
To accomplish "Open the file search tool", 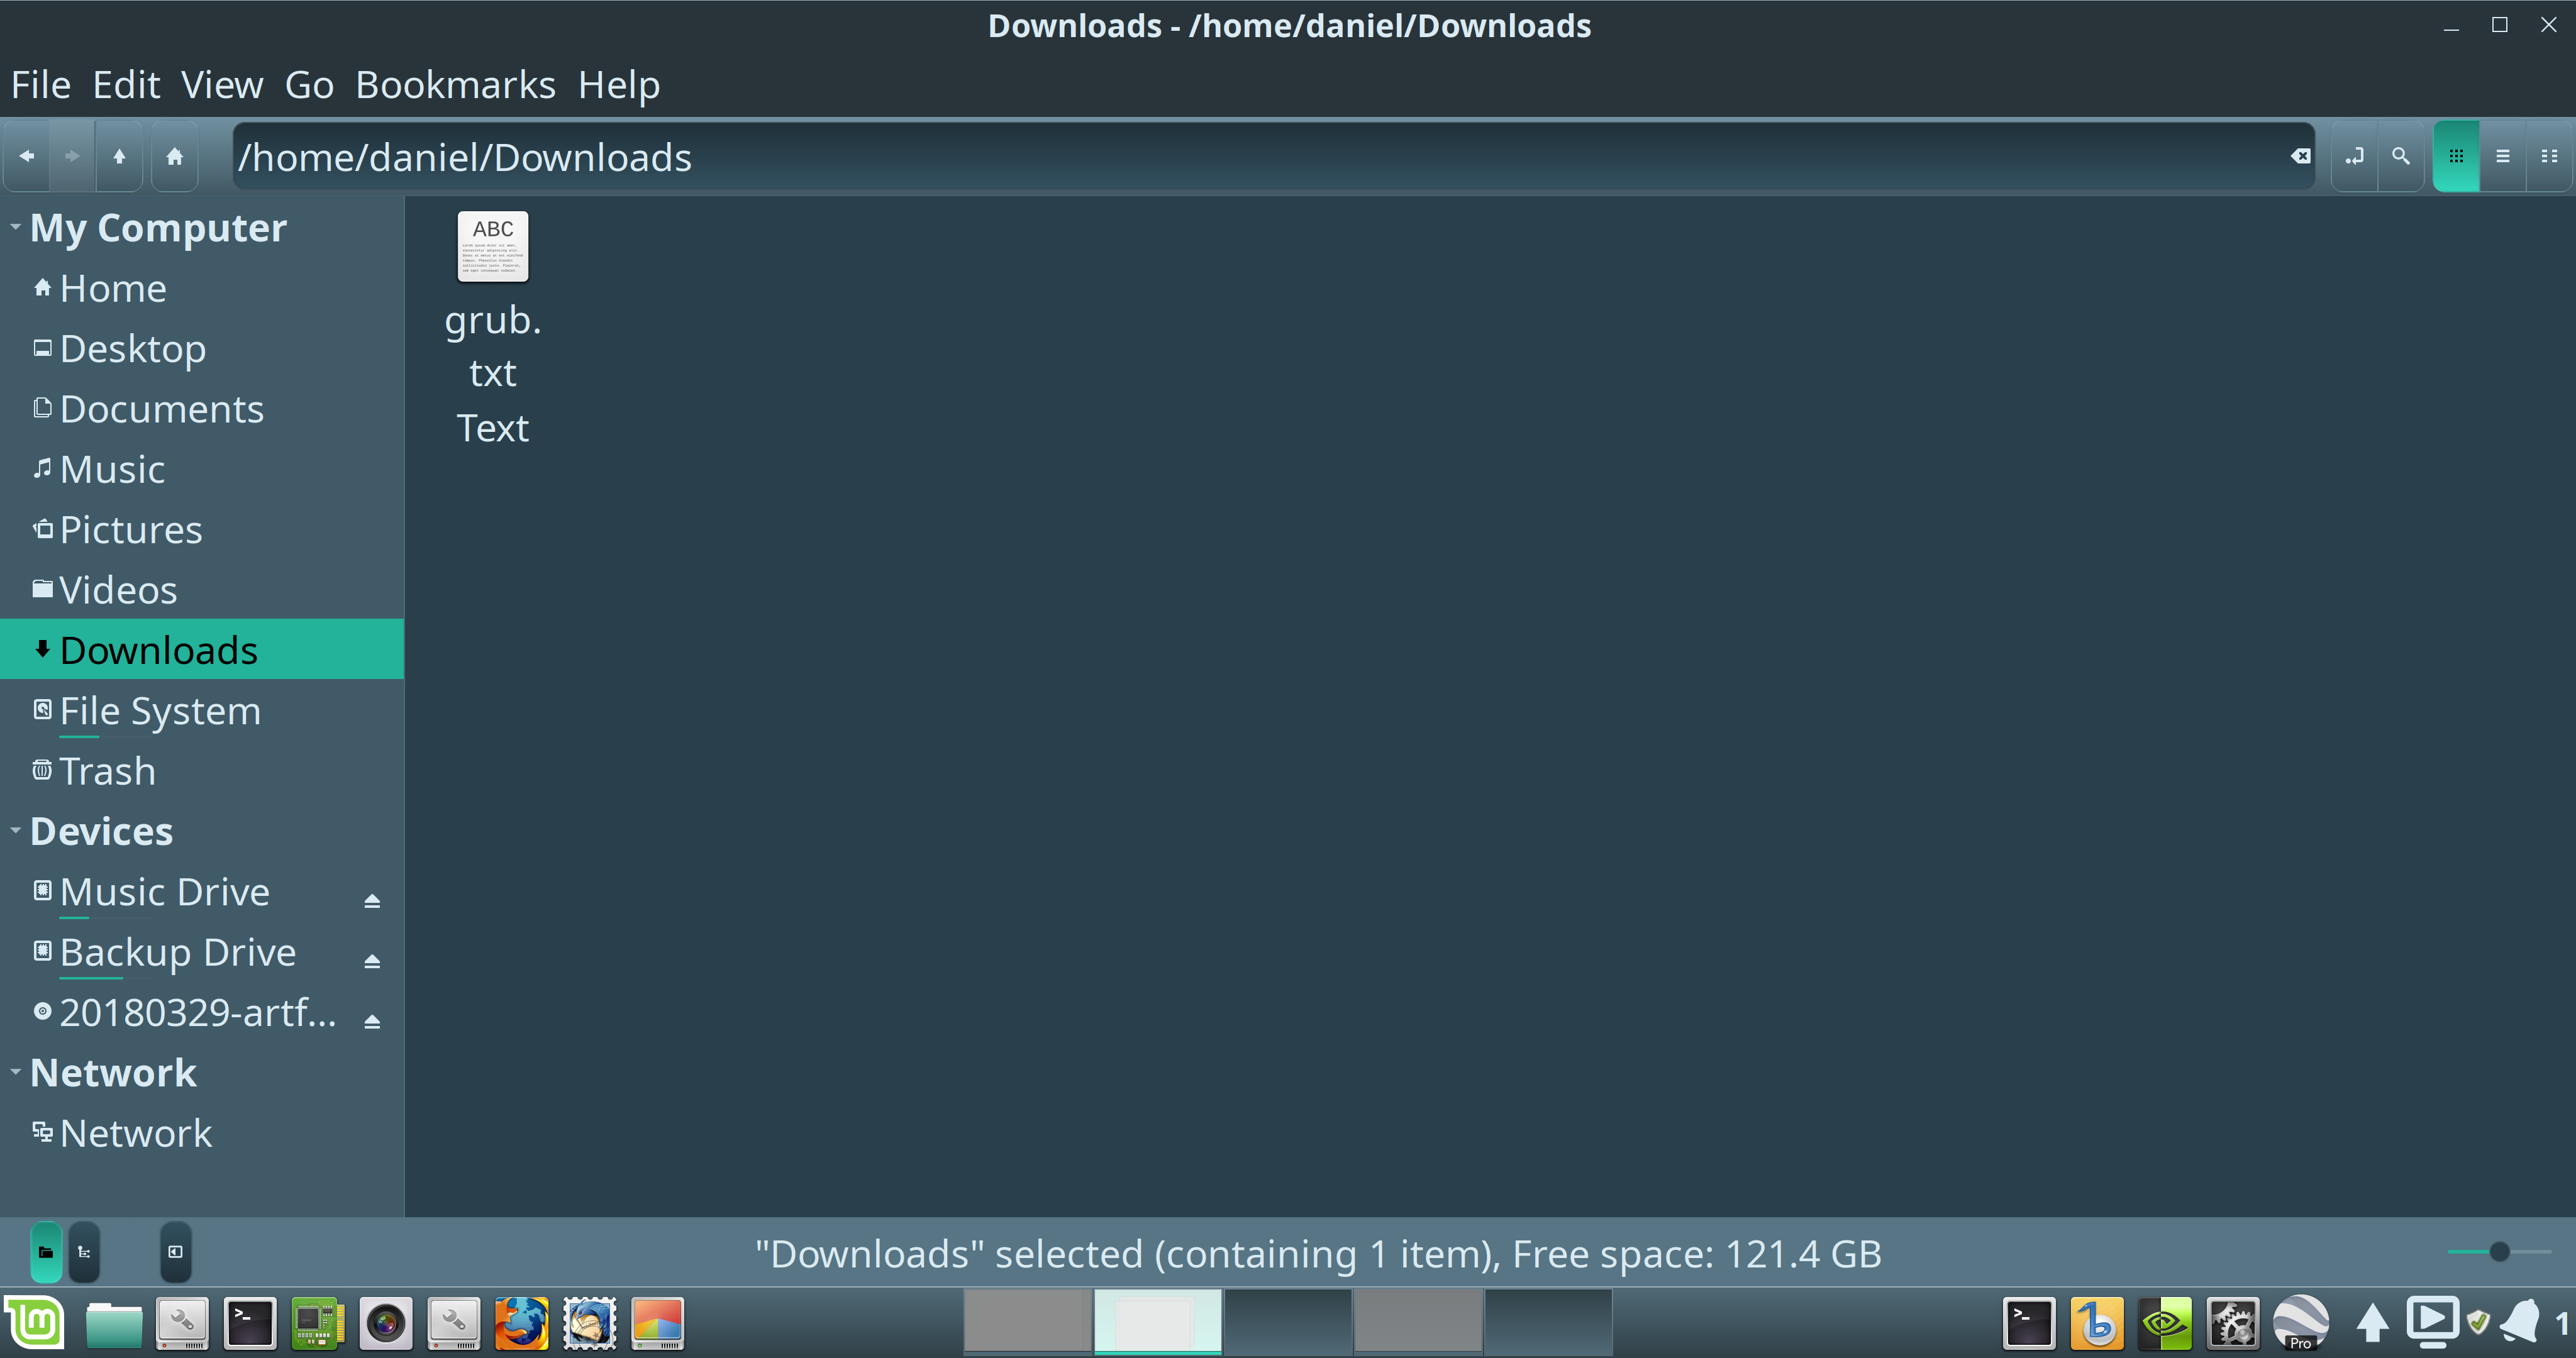I will [2401, 156].
